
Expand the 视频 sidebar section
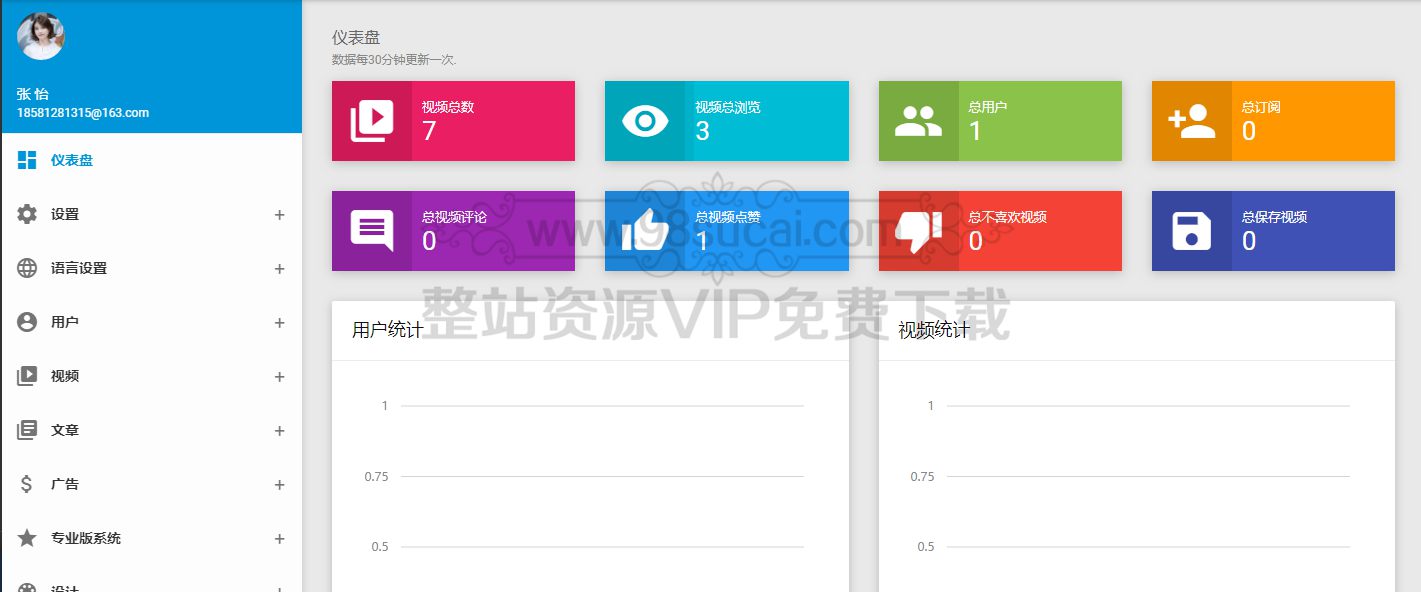coord(278,375)
